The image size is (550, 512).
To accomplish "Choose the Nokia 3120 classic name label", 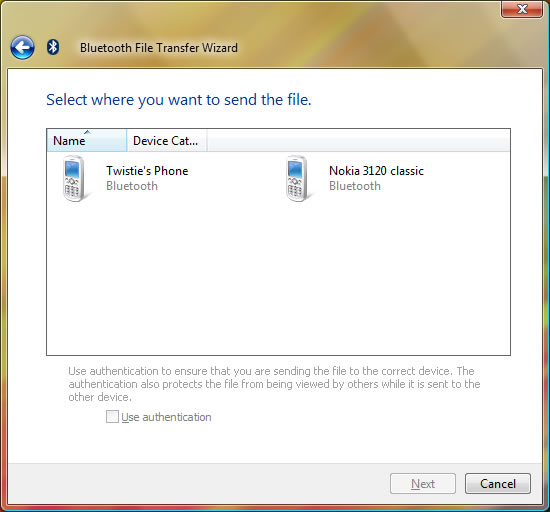I will tap(376, 171).
